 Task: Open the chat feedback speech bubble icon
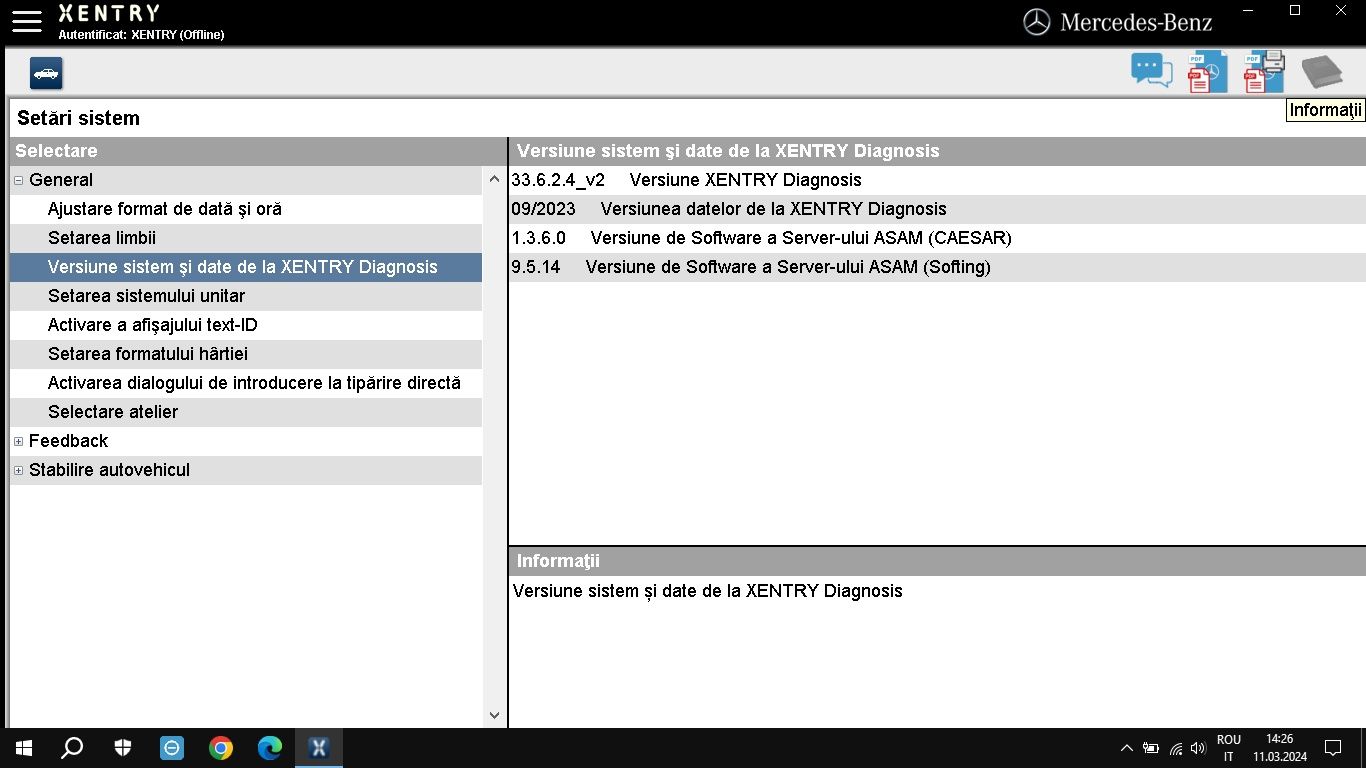tap(1152, 71)
